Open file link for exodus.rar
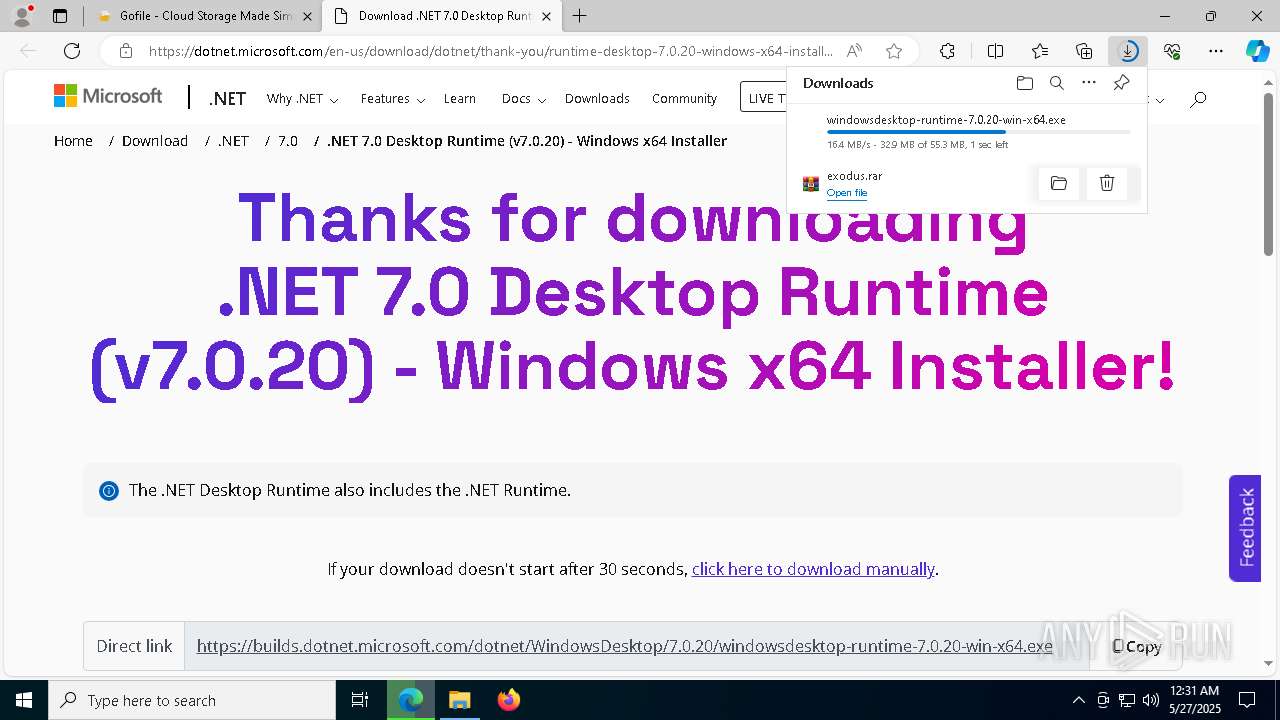Viewport: 1280px width, 720px height. point(847,193)
